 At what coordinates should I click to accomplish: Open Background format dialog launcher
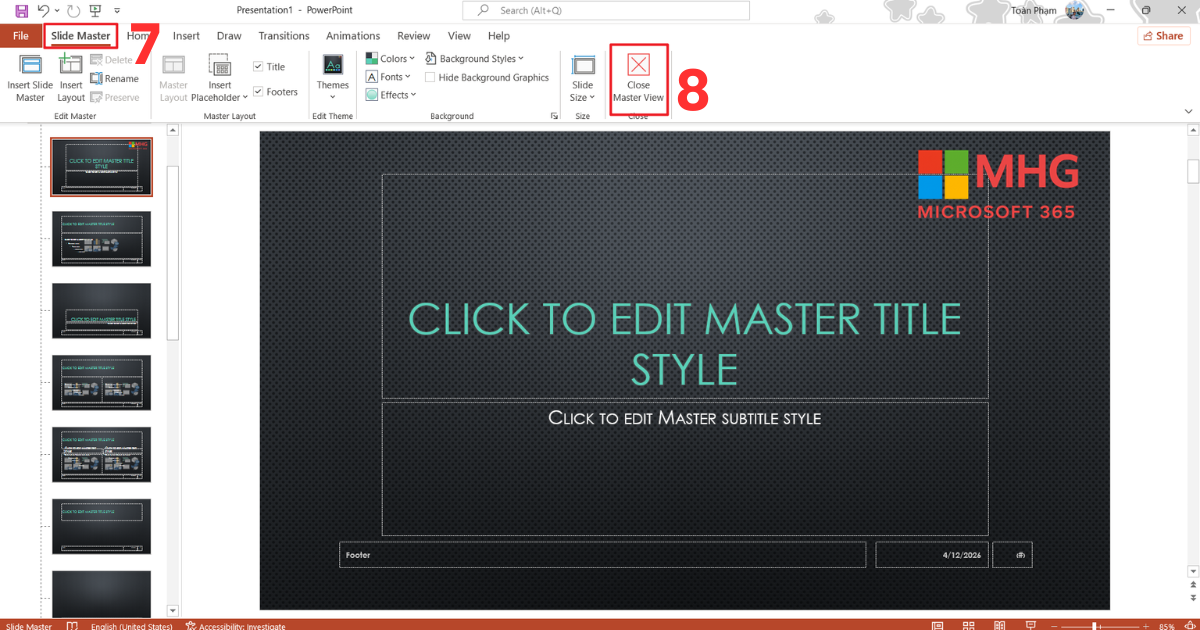coord(554,116)
